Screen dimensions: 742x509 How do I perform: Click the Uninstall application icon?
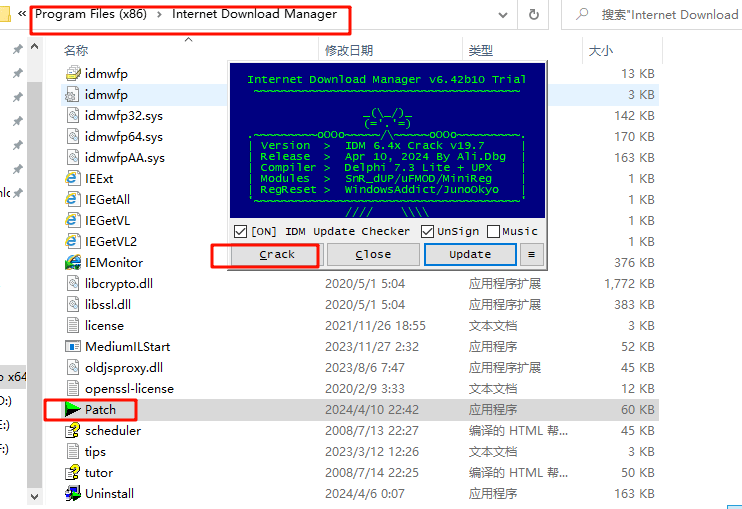coord(72,493)
